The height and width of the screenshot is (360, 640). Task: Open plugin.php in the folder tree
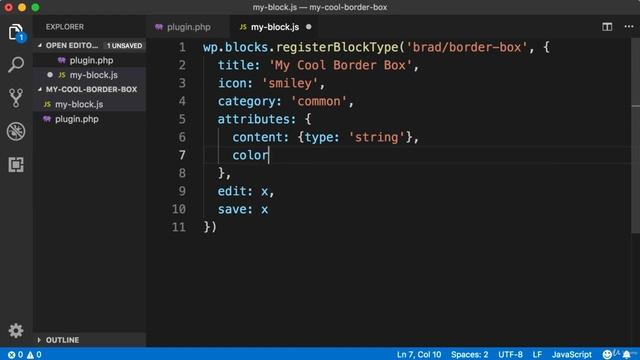(x=89, y=119)
